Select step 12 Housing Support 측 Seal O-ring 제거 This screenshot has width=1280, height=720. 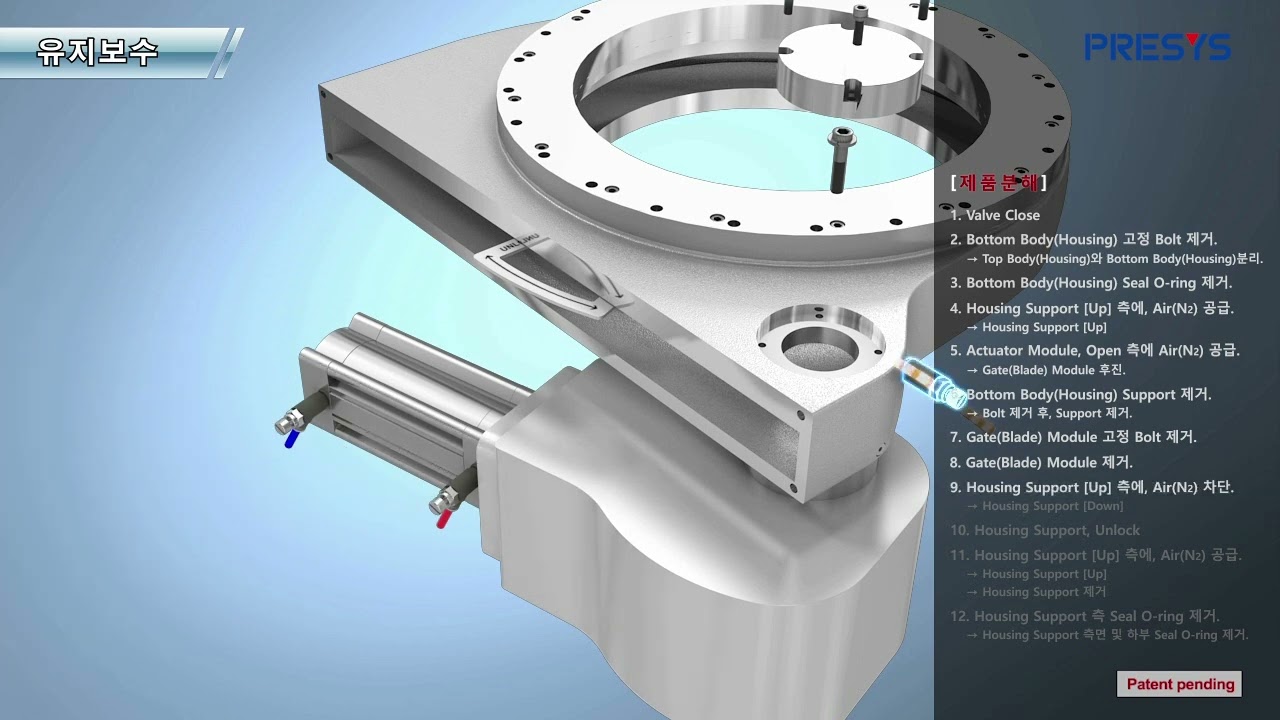pos(1085,616)
